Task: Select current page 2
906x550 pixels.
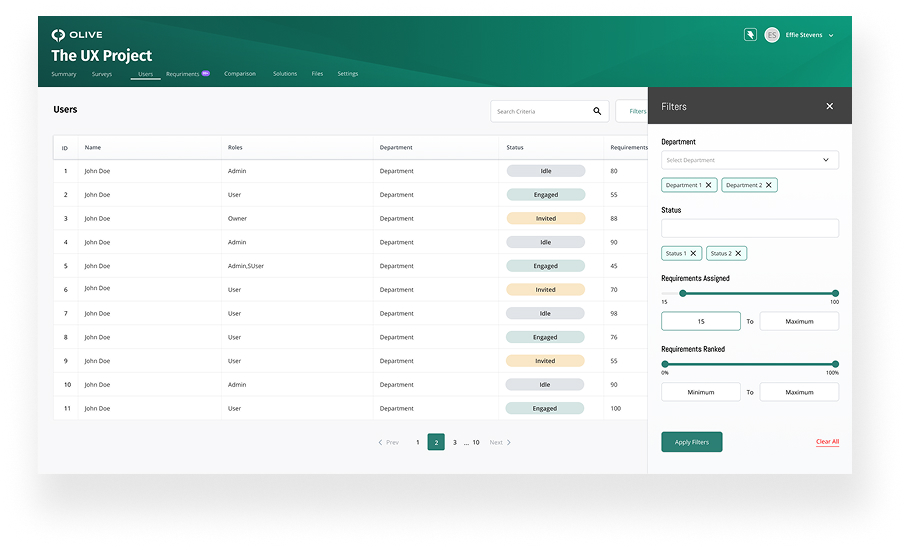Action: 436,442
